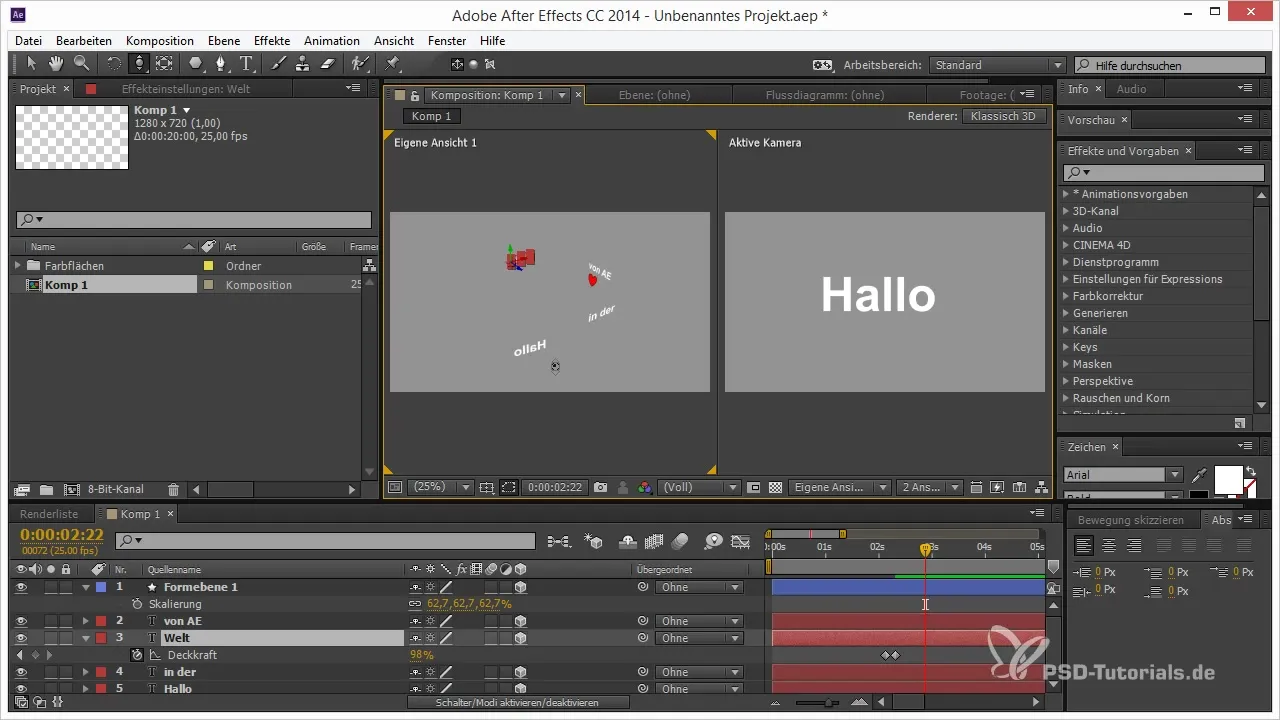1280x720 pixels.
Task: Open the viewer magnification (25%) dropdown
Action: tap(441, 488)
